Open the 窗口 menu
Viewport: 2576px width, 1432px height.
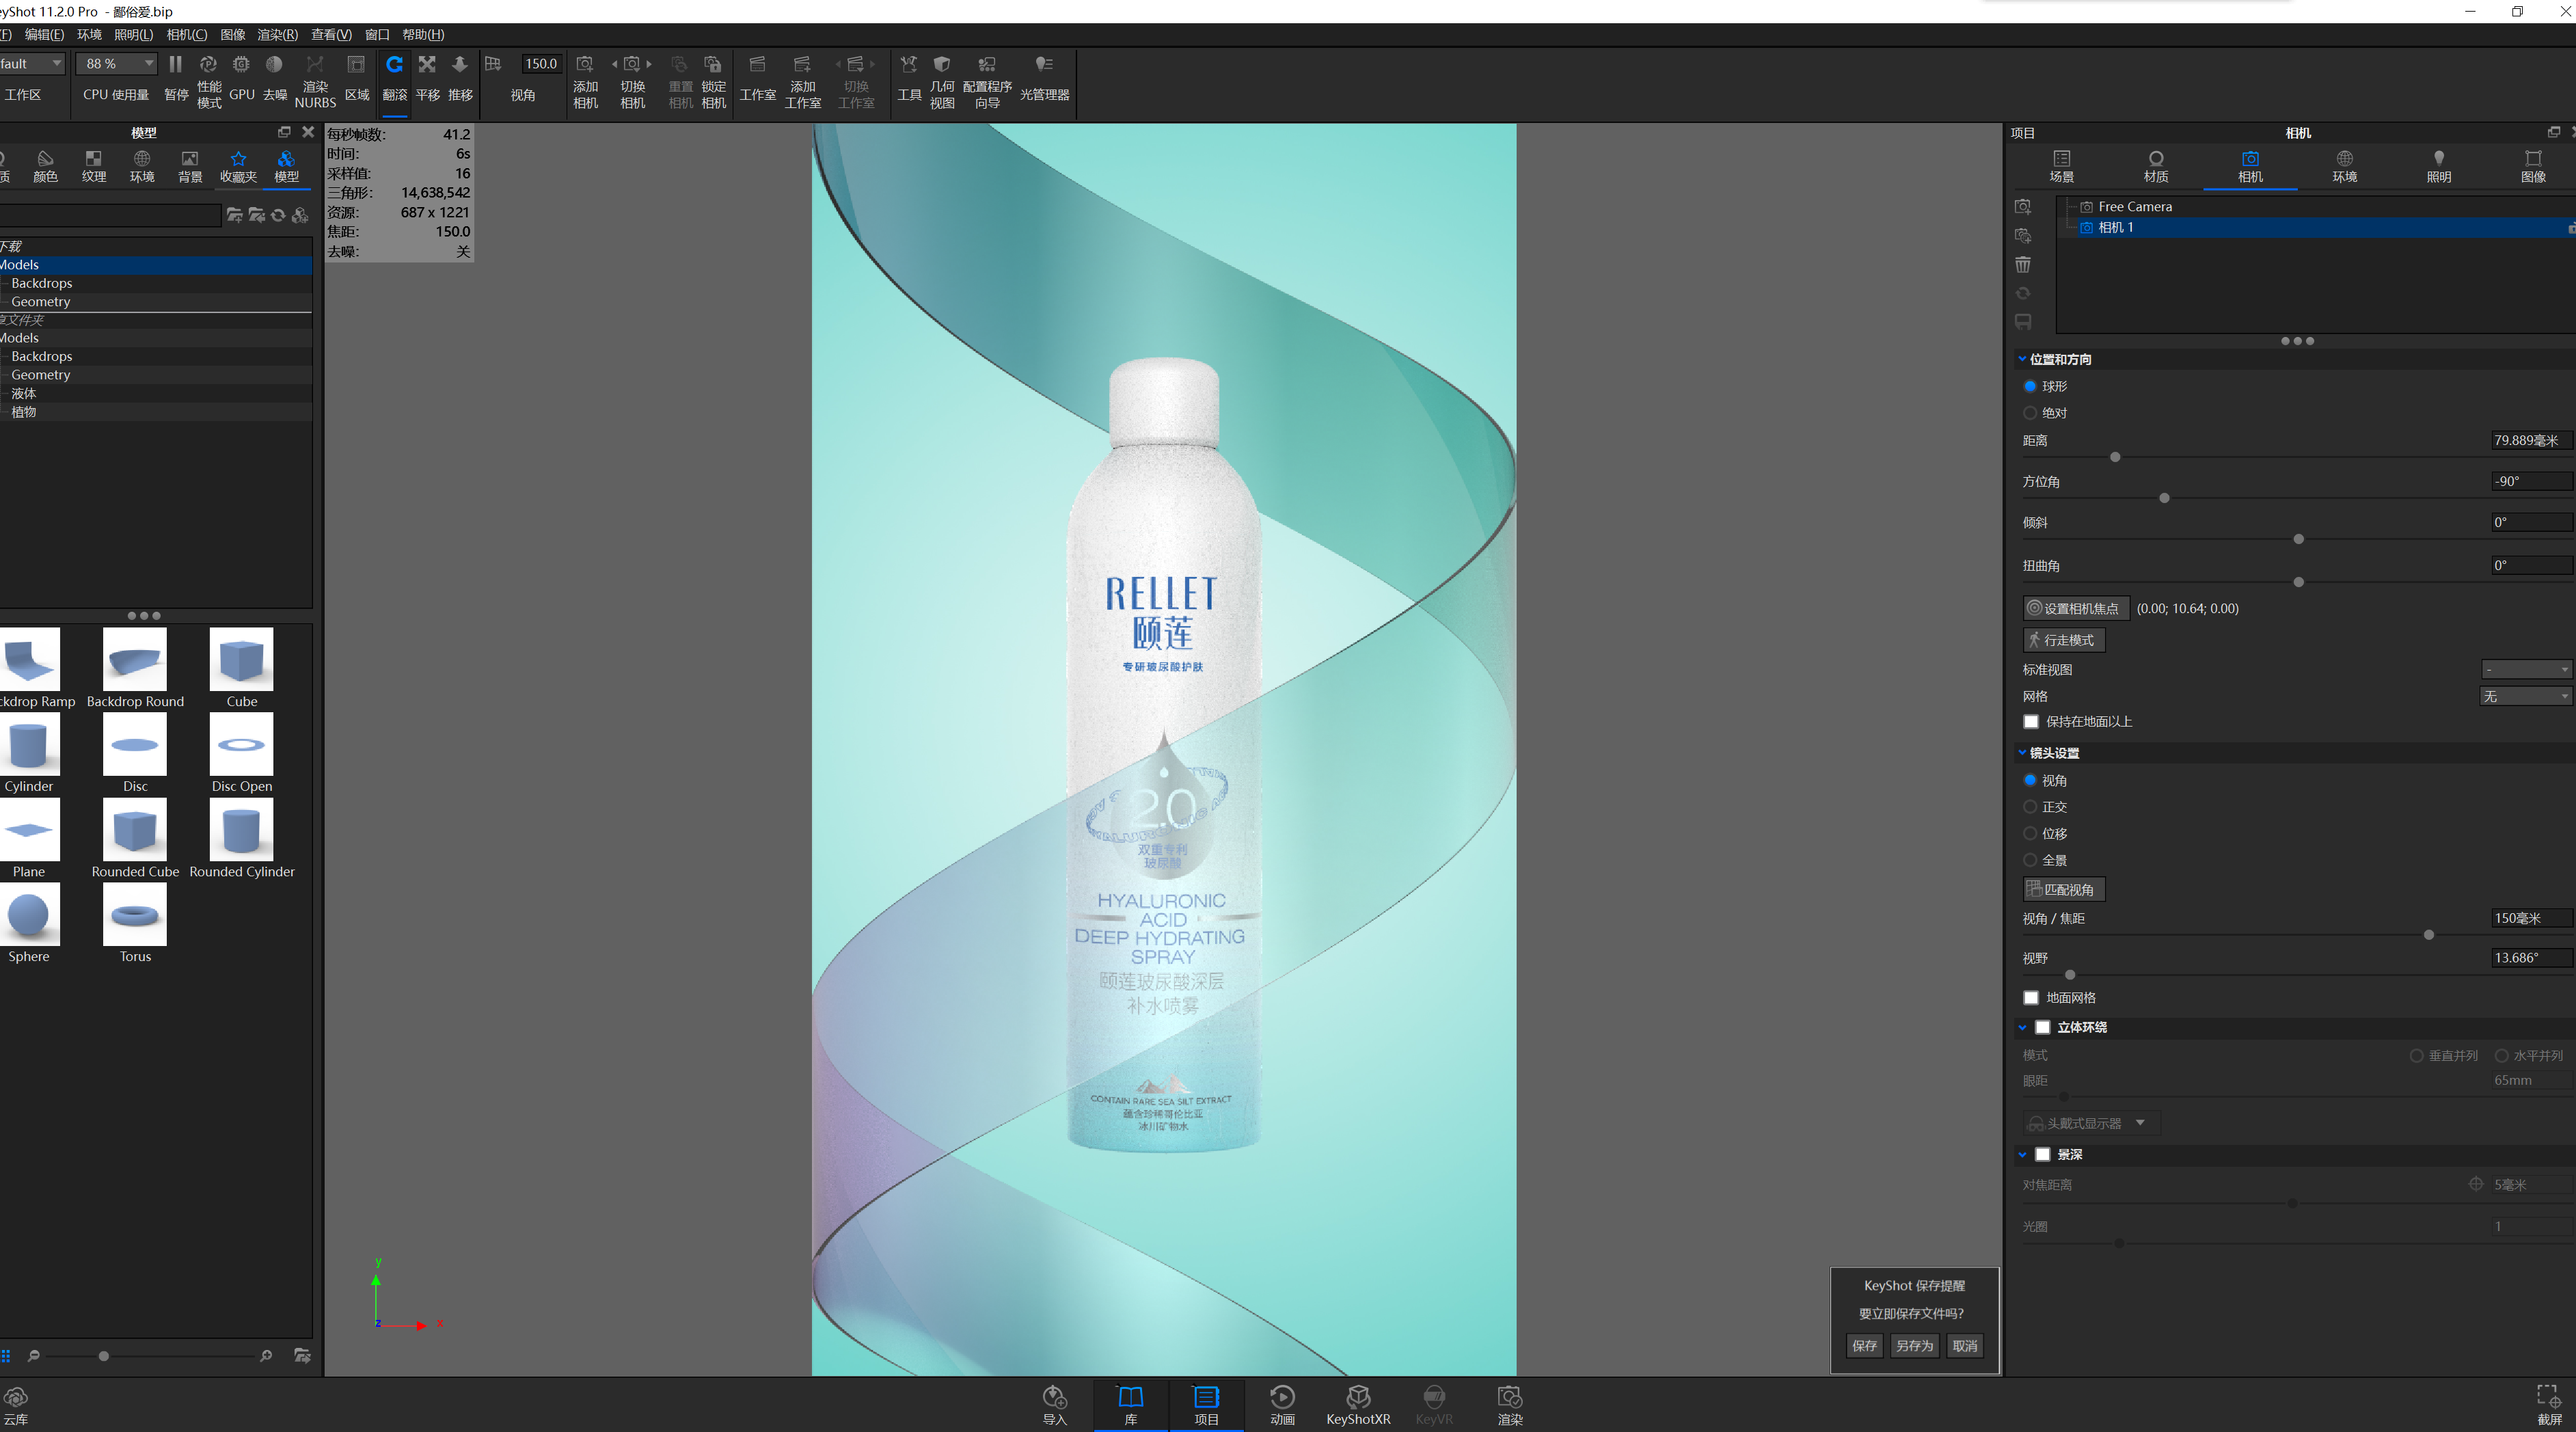tap(377, 34)
